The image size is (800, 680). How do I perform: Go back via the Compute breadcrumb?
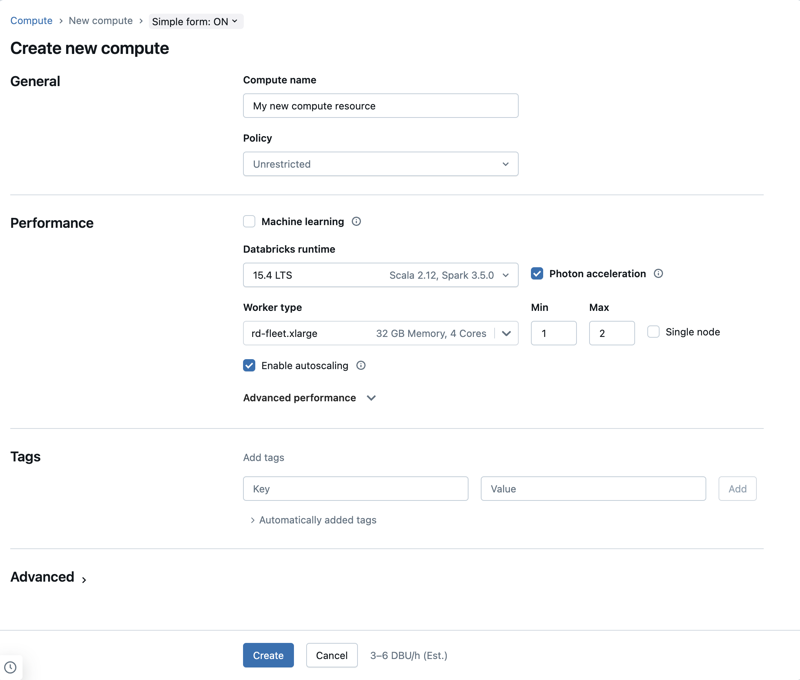31,20
